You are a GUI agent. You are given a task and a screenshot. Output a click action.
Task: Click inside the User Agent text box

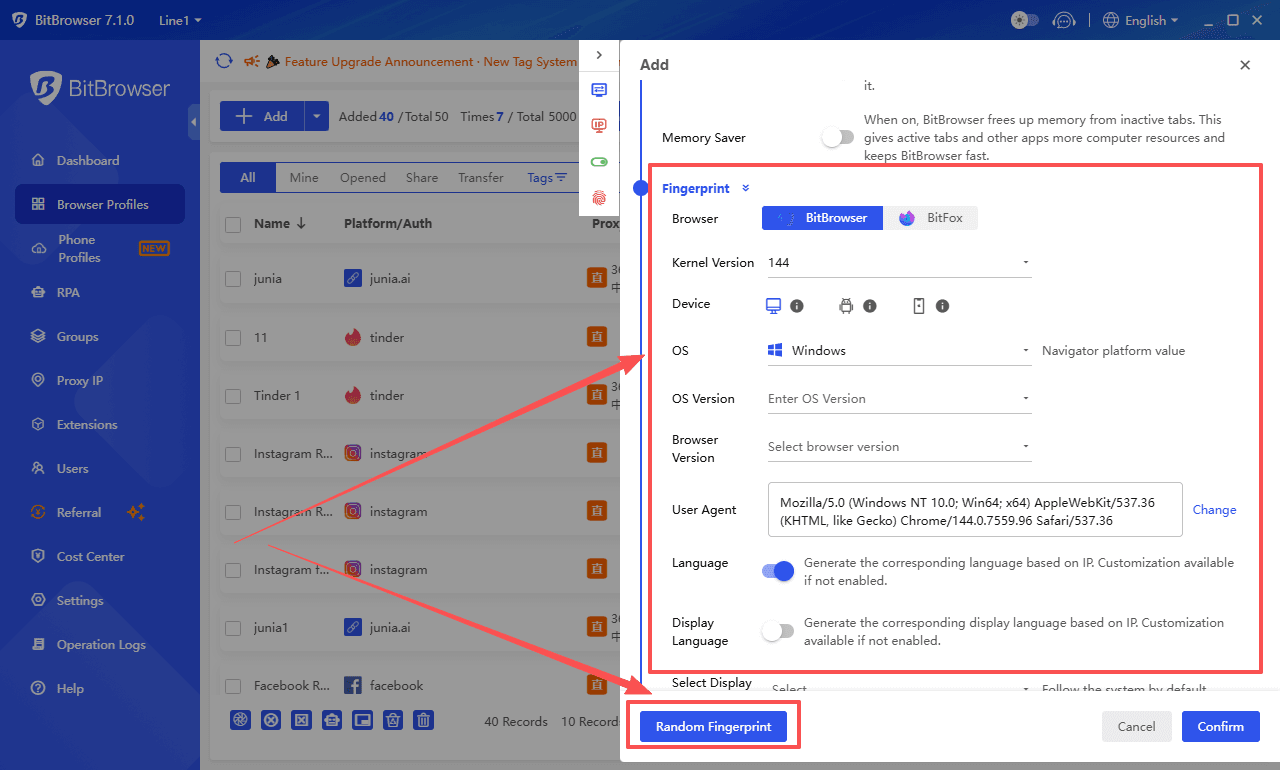975,510
